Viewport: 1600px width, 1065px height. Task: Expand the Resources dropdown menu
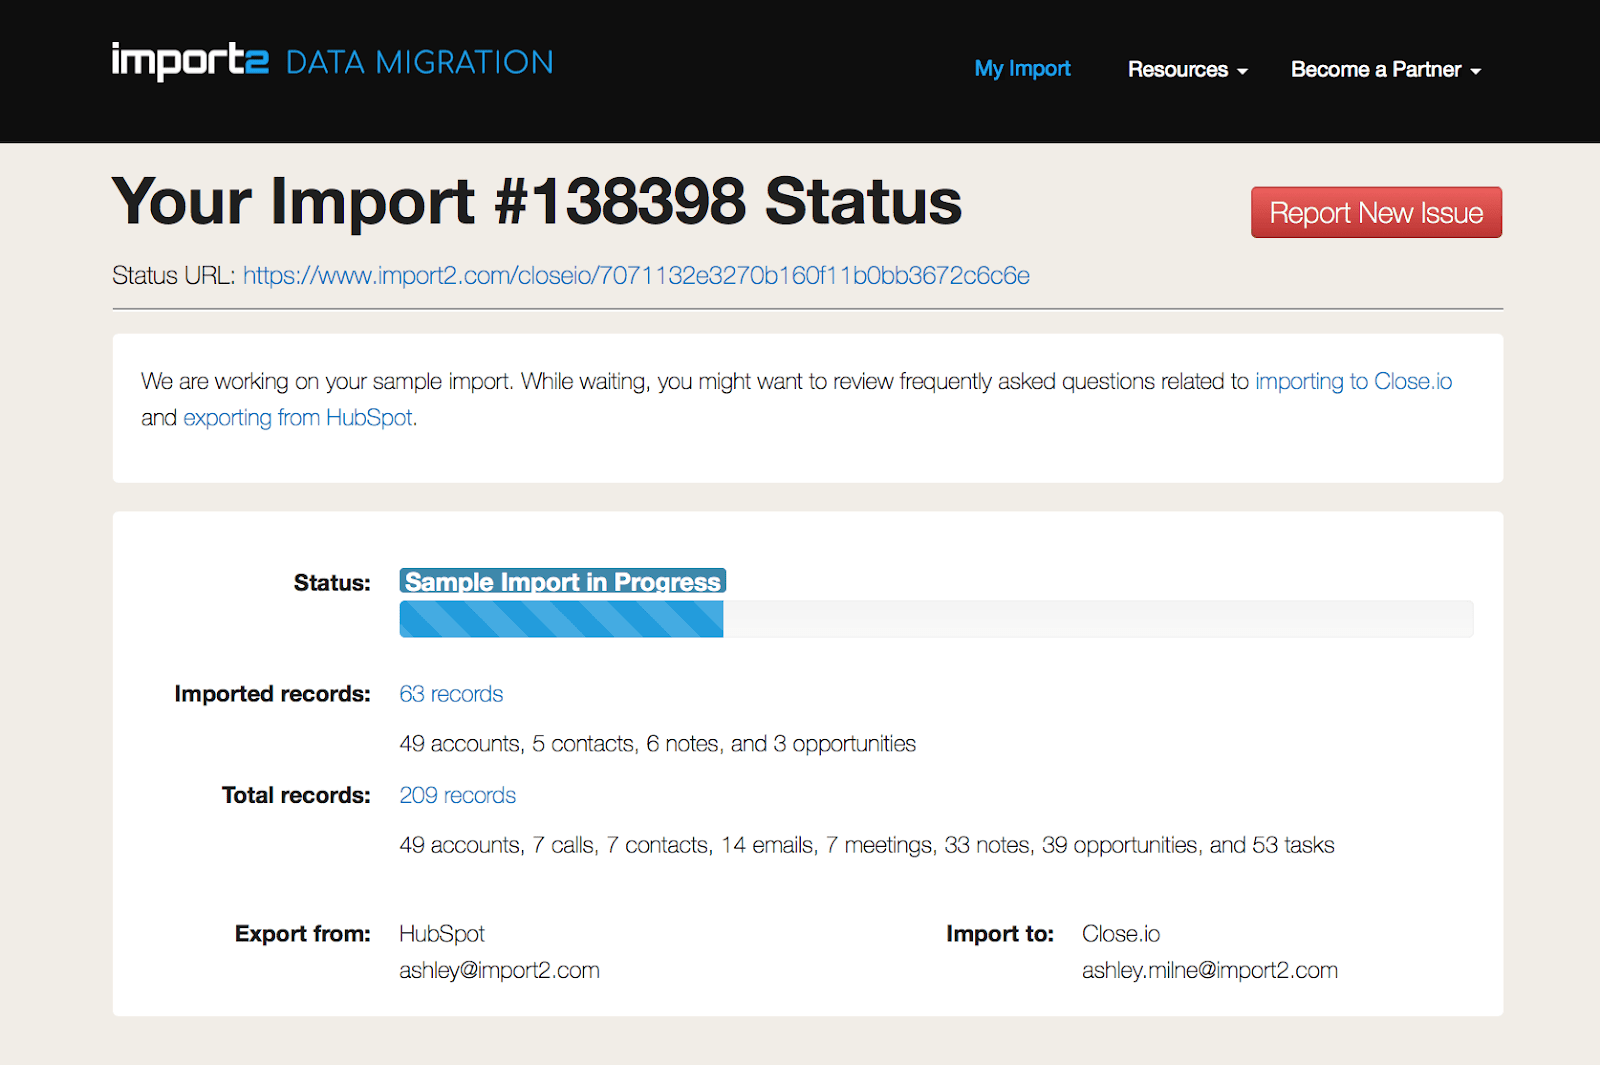pyautogui.click(x=1187, y=70)
